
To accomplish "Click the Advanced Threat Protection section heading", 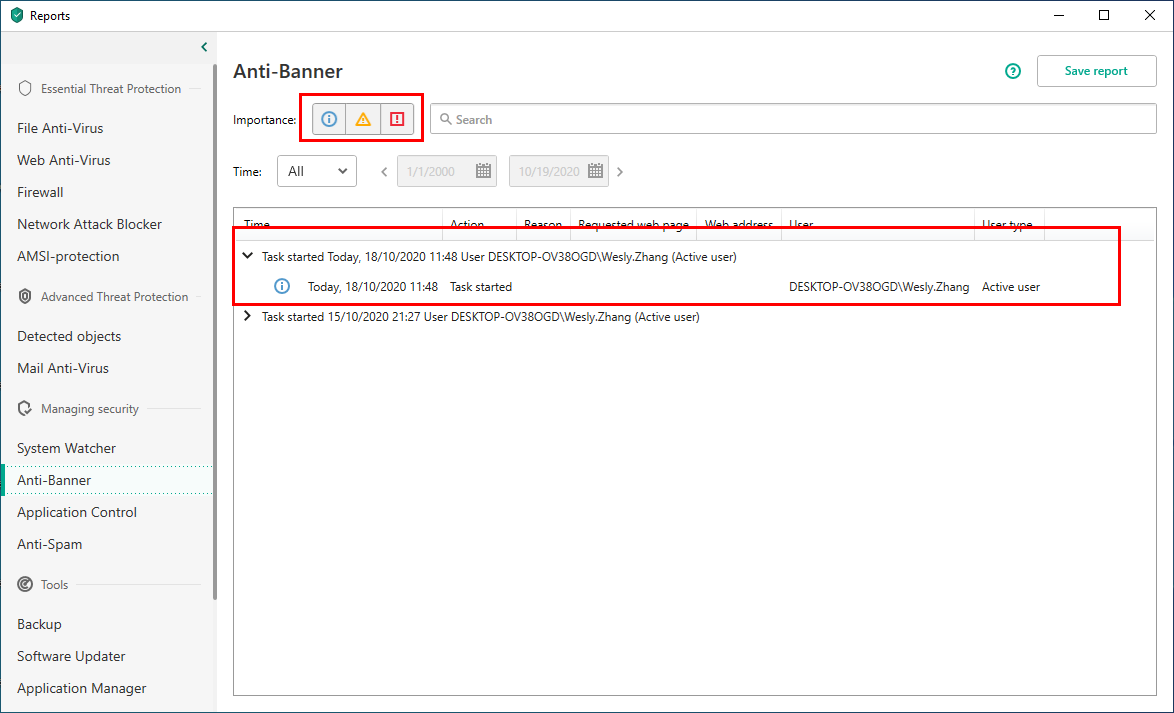I will click(x=115, y=297).
